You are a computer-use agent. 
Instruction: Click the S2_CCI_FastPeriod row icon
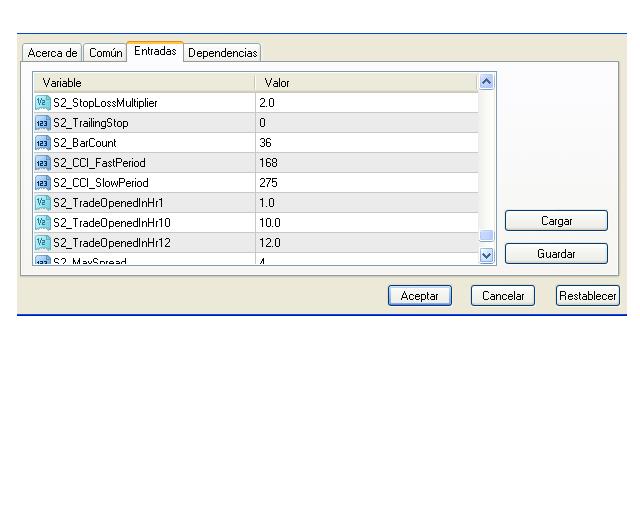[x=42, y=163]
